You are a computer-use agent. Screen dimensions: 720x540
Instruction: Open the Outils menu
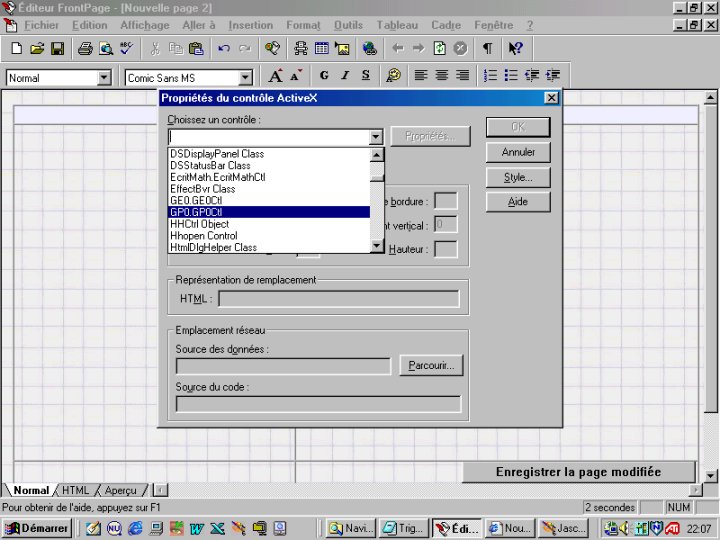(x=348, y=25)
